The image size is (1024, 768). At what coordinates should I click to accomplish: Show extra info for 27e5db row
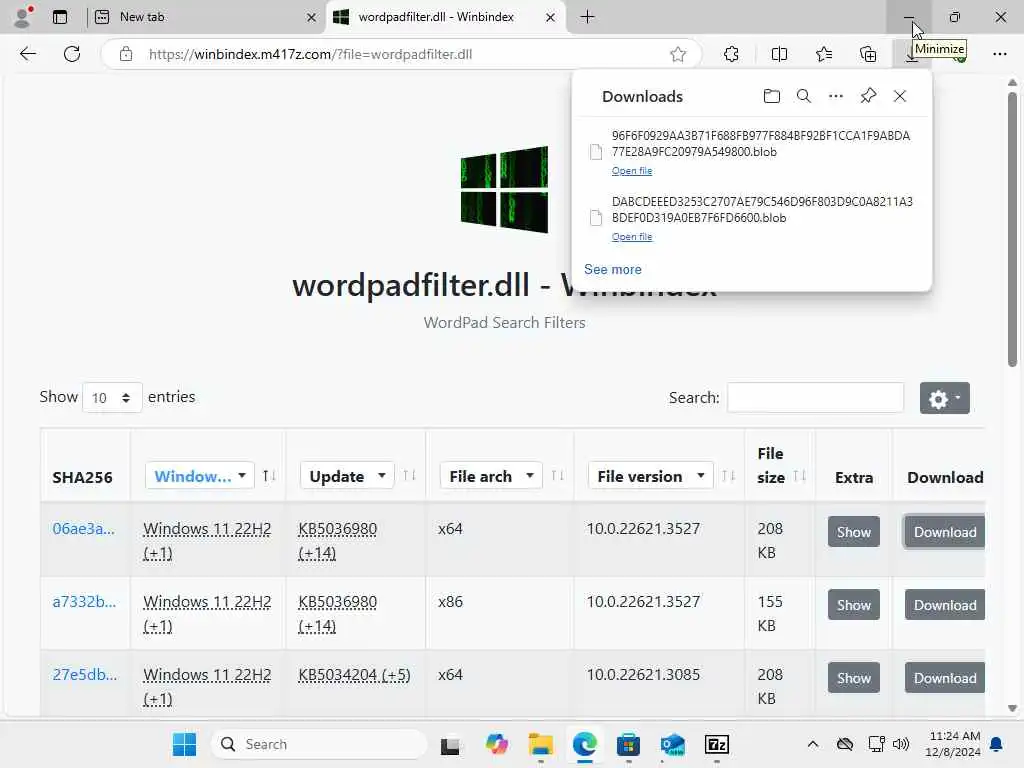tap(854, 679)
